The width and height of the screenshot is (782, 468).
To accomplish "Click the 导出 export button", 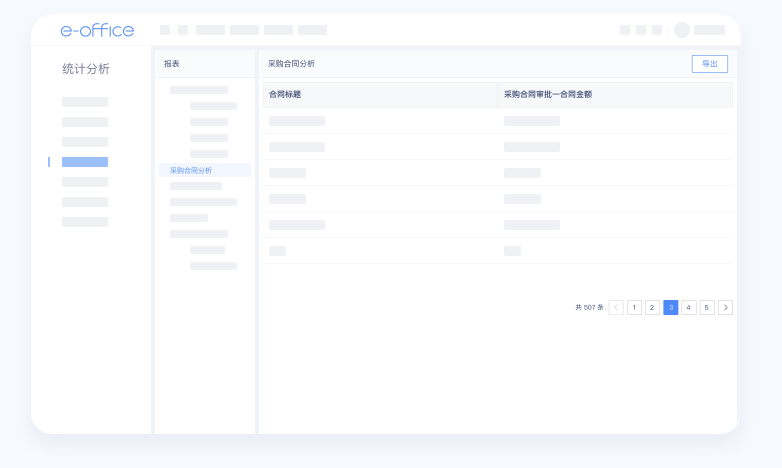I will 709,63.
